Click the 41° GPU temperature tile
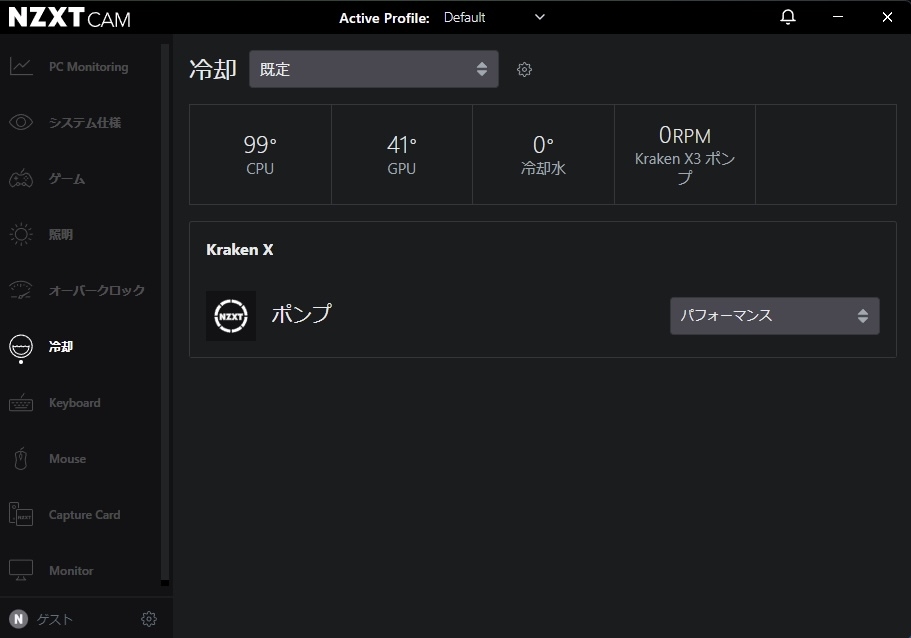 coord(401,155)
